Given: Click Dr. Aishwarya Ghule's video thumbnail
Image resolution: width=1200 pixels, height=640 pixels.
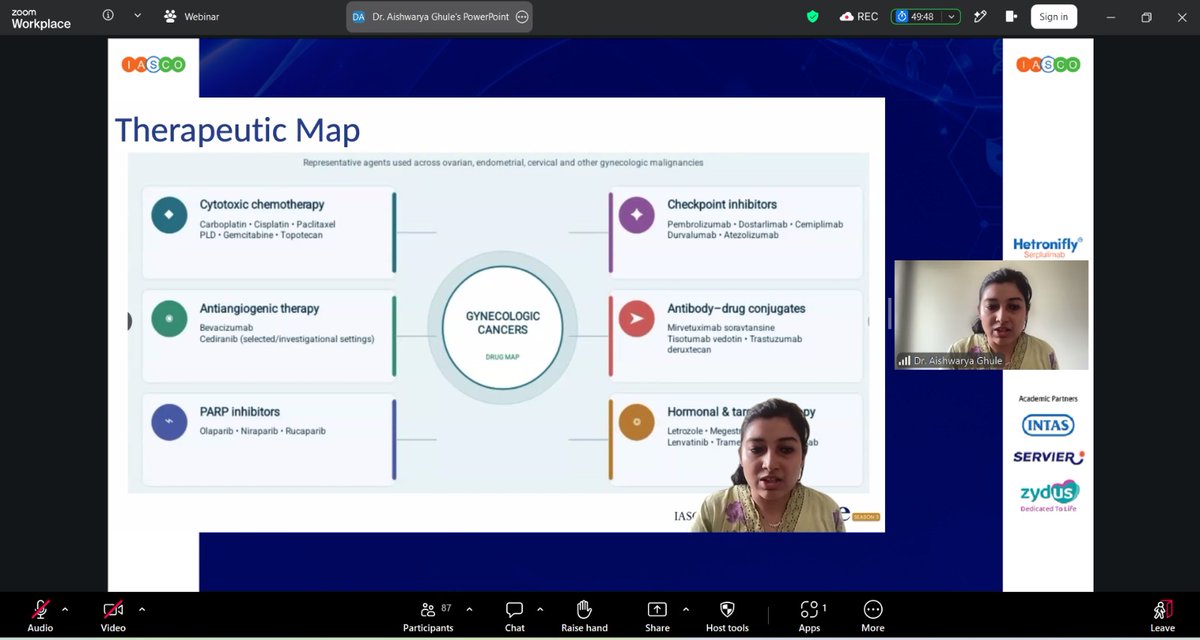Looking at the screenshot, I should click(x=991, y=315).
